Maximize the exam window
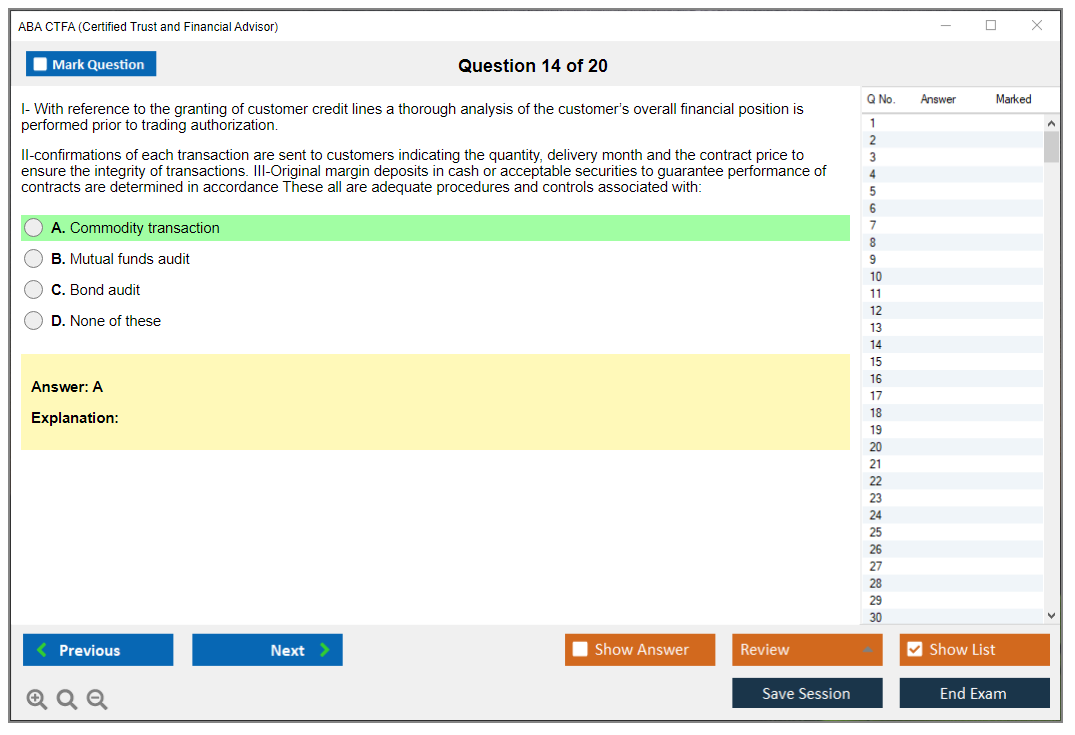The image size is (1075, 735). [991, 26]
